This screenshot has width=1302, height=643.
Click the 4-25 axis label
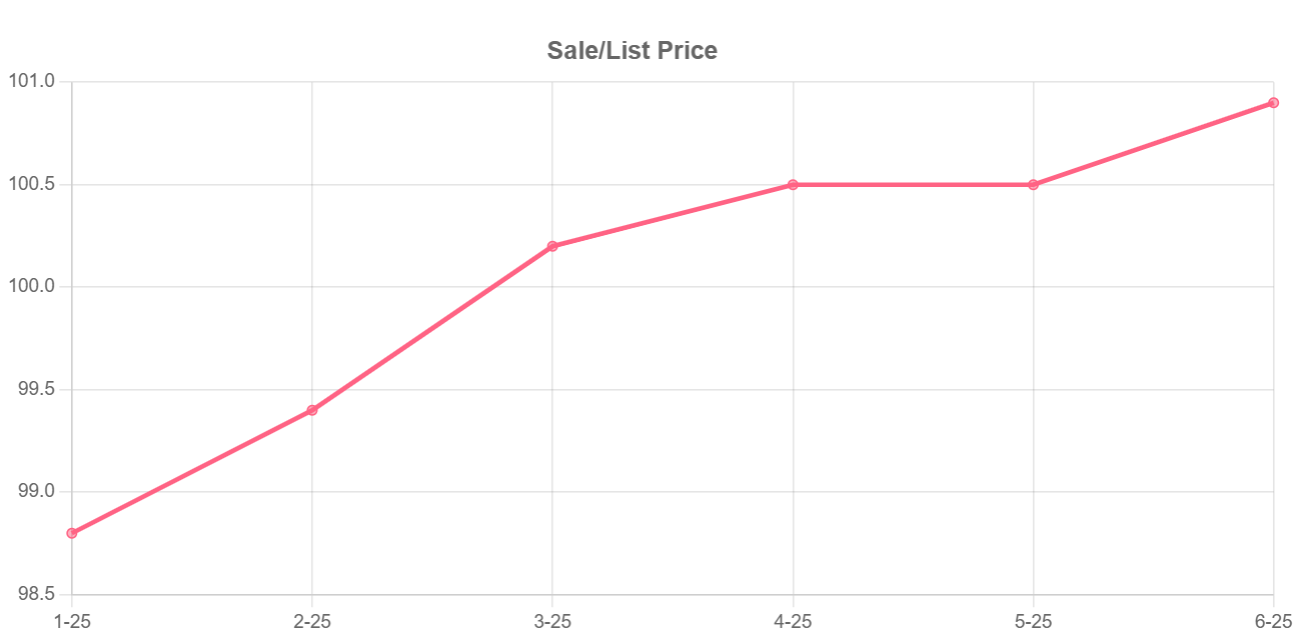[x=793, y=622]
